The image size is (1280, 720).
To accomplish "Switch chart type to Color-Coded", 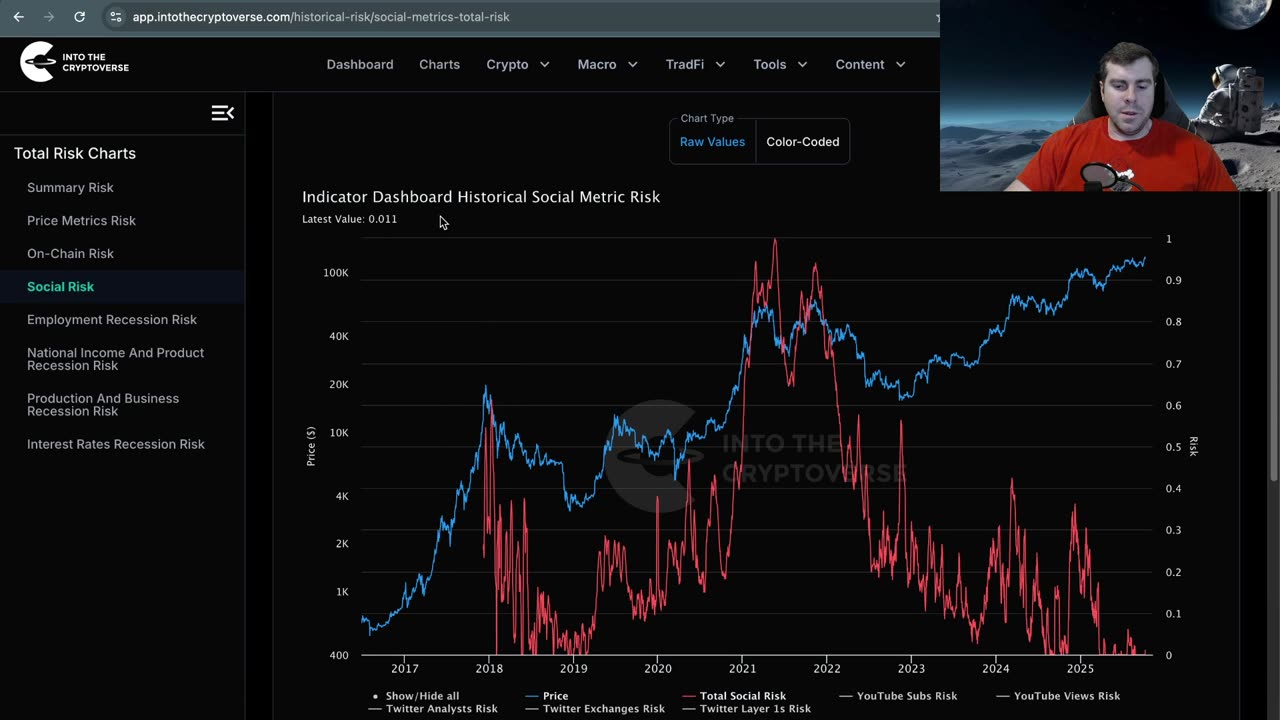I will [x=802, y=142].
